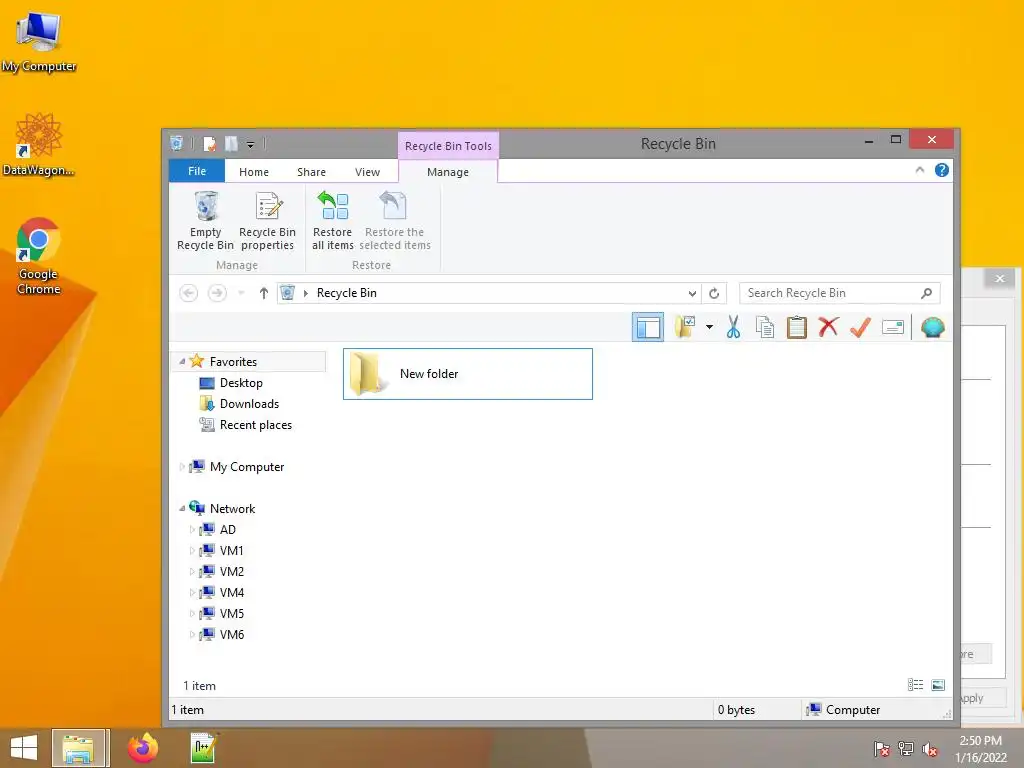Switch to details view icon
The height and width of the screenshot is (768, 1024).
point(916,684)
